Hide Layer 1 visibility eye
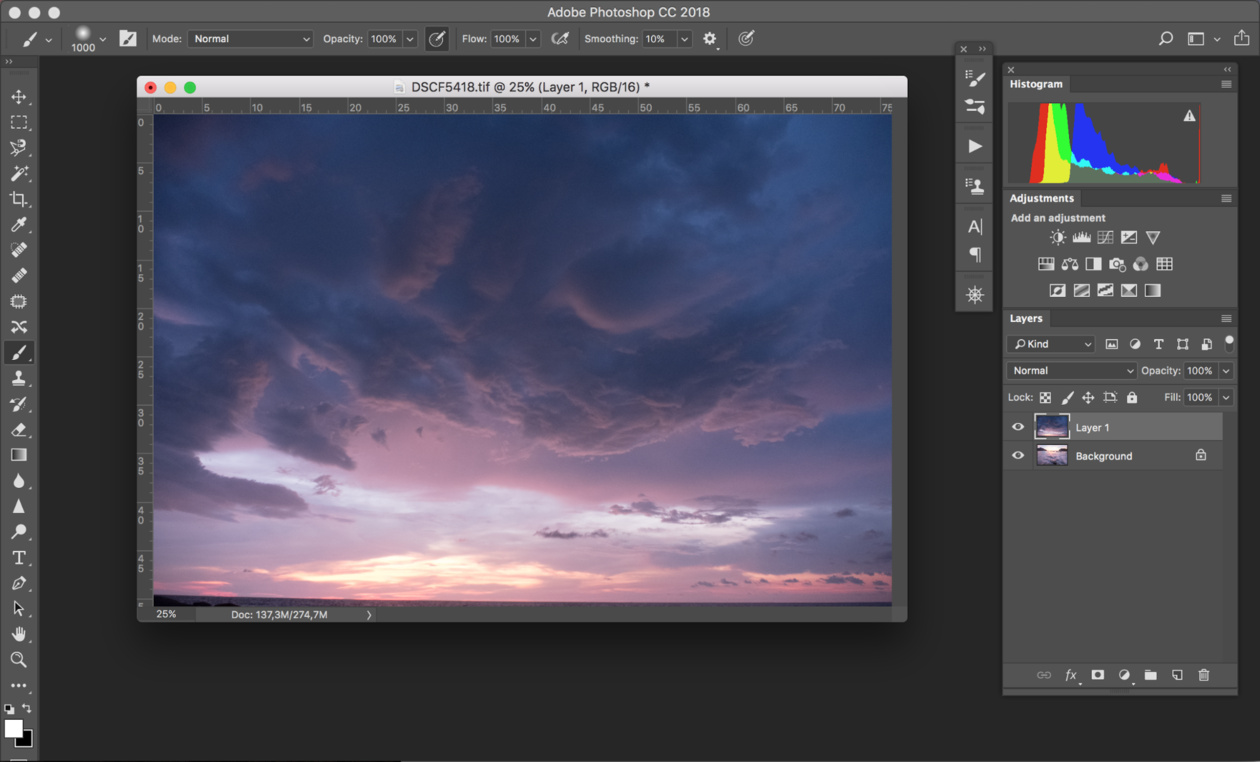The image size is (1260, 762). tap(1018, 427)
